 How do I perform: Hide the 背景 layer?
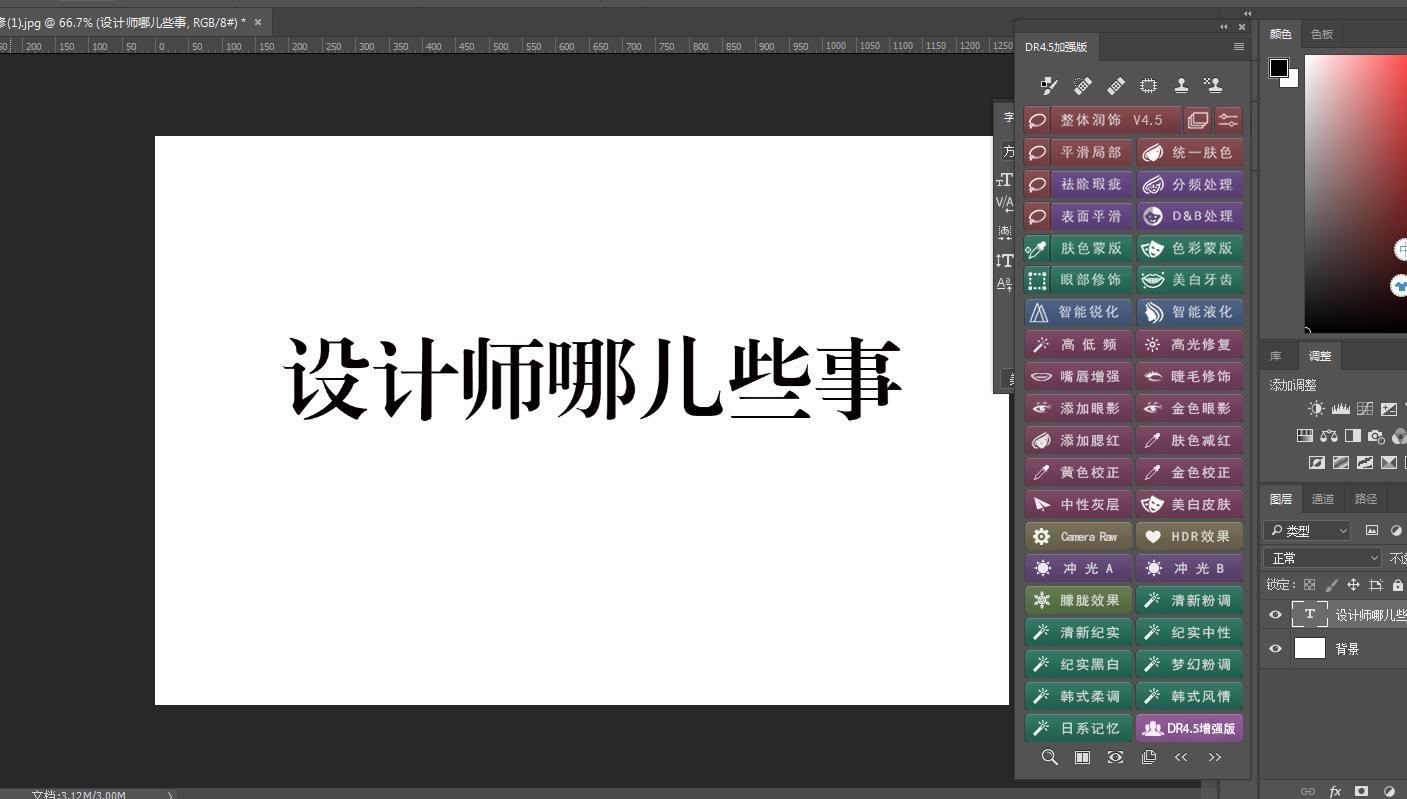click(1275, 648)
